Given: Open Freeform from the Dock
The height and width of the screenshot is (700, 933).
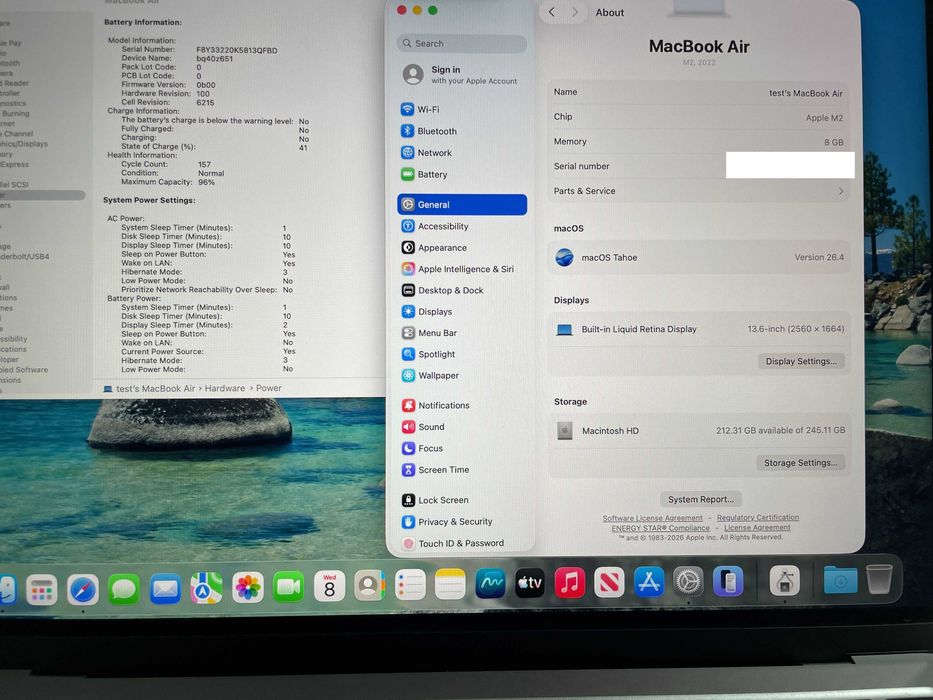Looking at the screenshot, I should 490,584.
